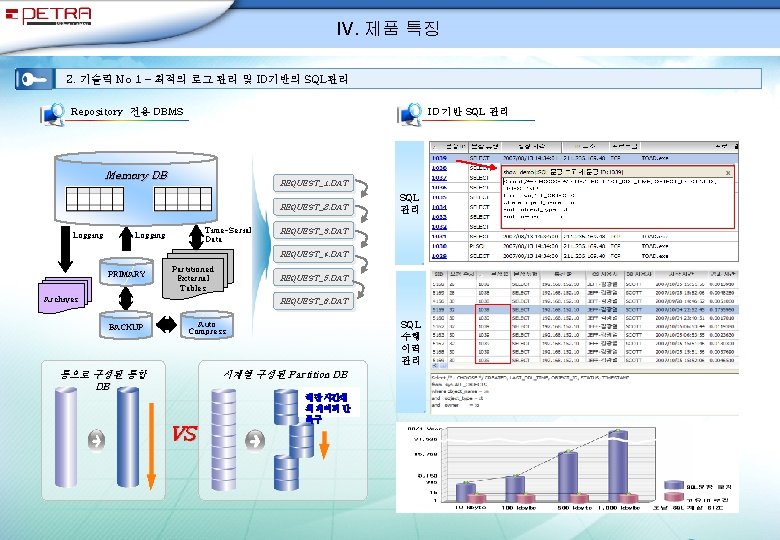The width and height of the screenshot is (780, 540).
Task: Open SQL ID link 1038 in SQL table
Action: coord(439,168)
